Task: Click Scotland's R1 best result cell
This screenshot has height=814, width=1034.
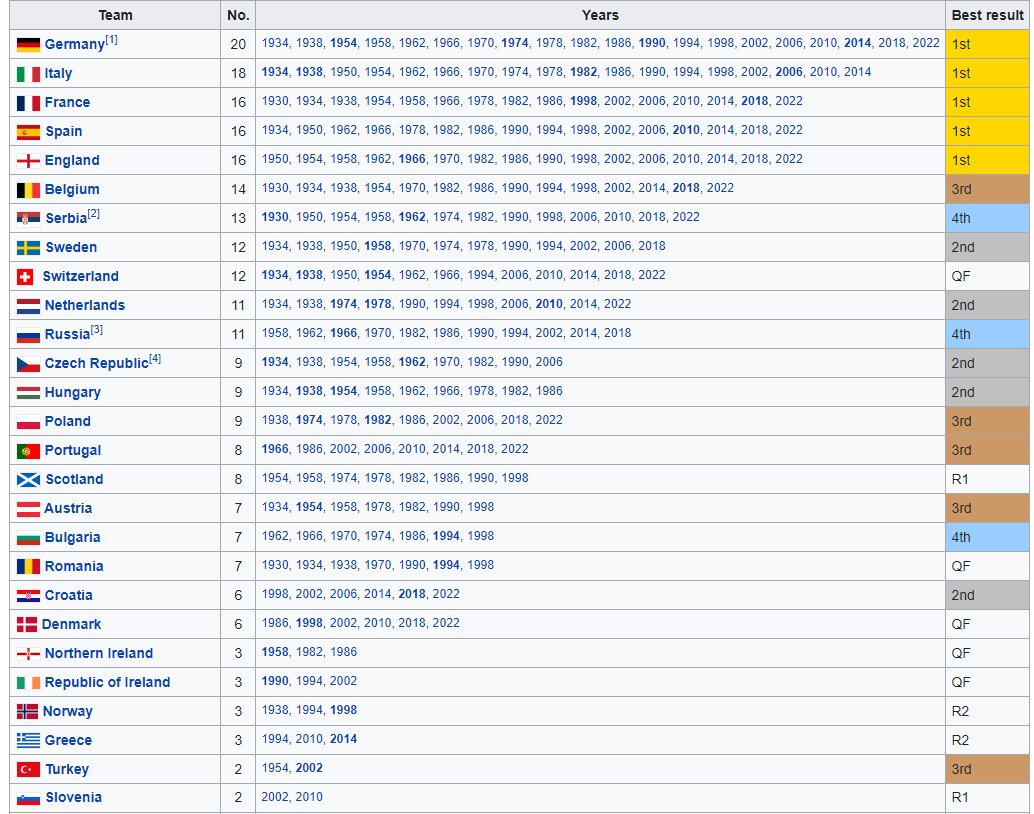Action: pos(987,480)
